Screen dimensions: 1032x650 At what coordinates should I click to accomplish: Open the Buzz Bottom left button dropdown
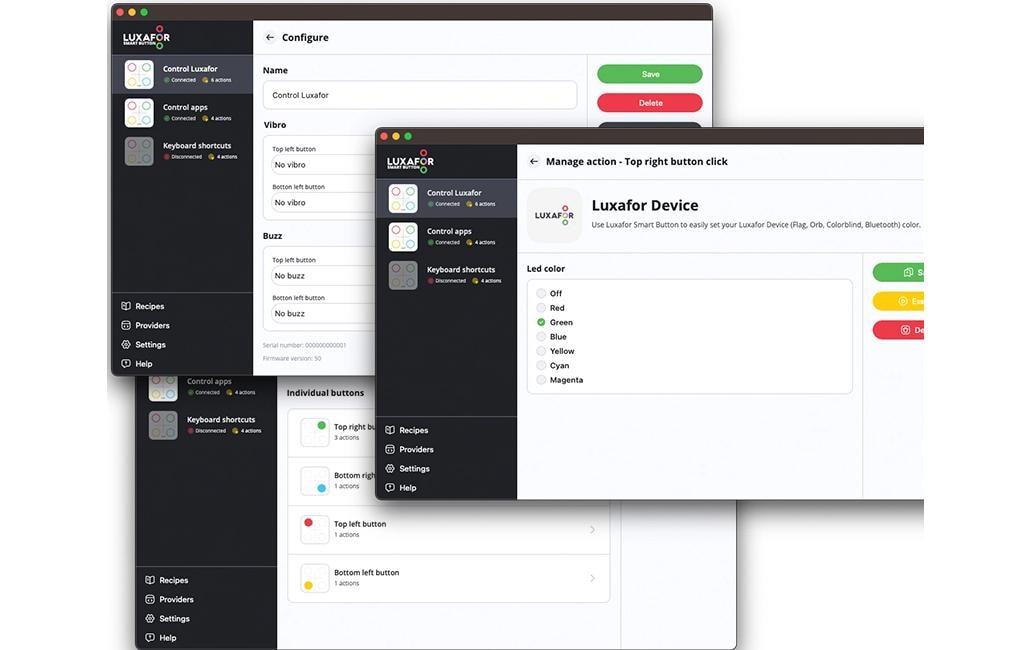(x=320, y=313)
